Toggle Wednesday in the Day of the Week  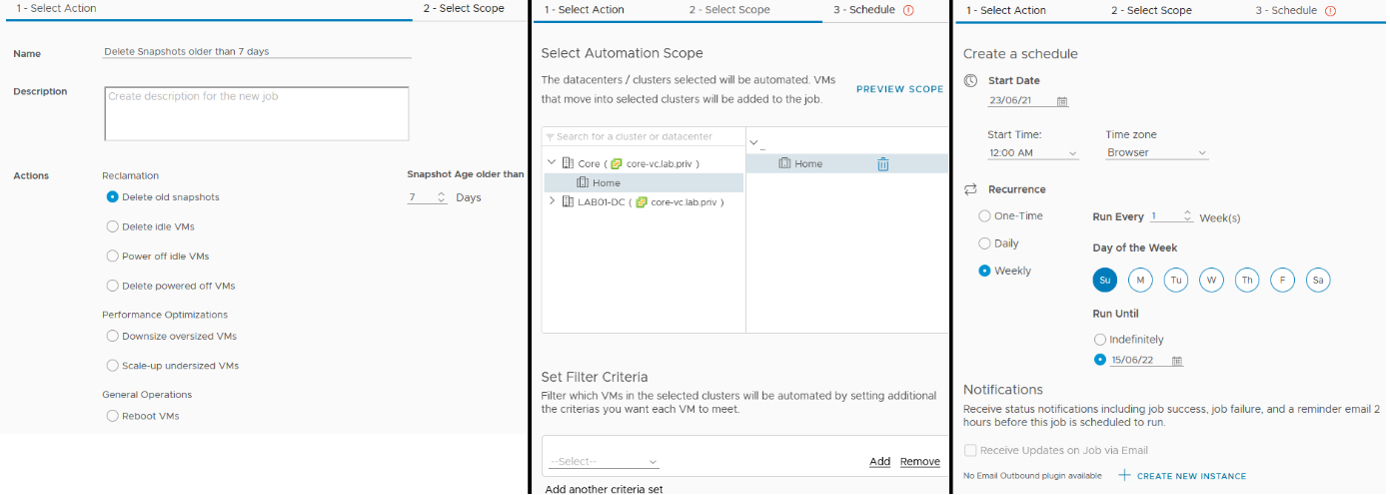(x=1211, y=281)
